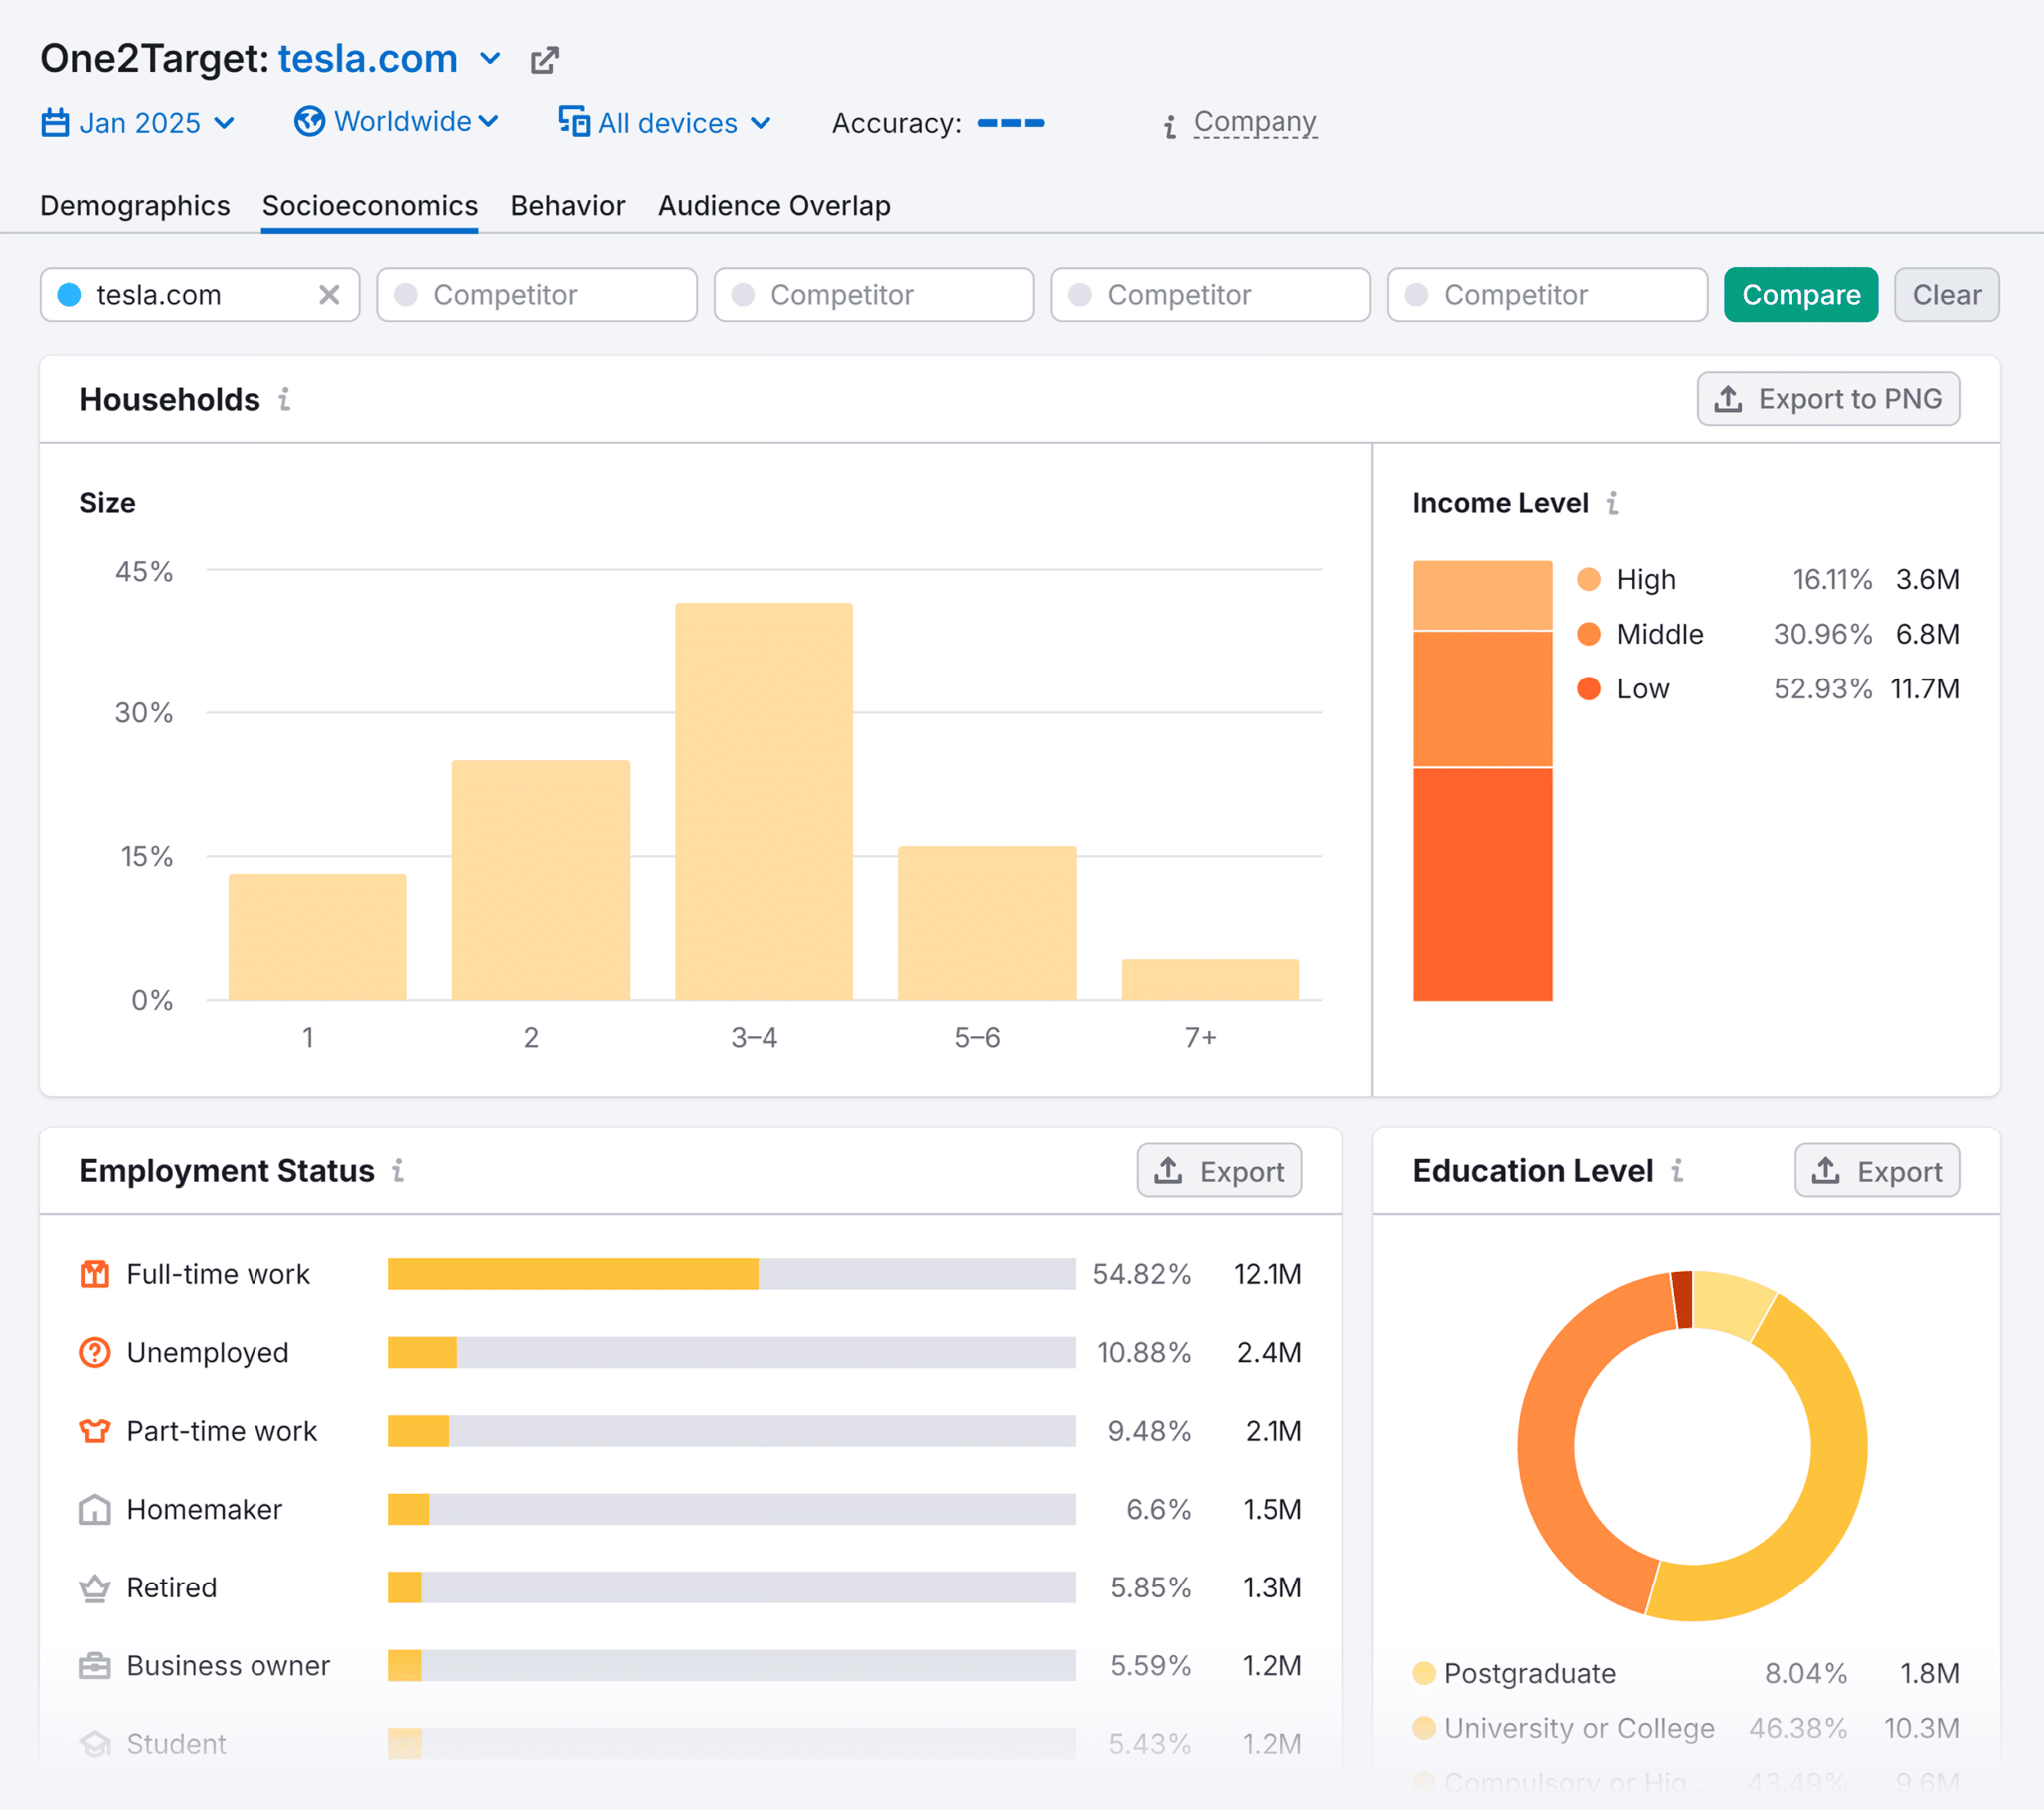
Task: Open tesla.com in external link icon
Action: (544, 60)
